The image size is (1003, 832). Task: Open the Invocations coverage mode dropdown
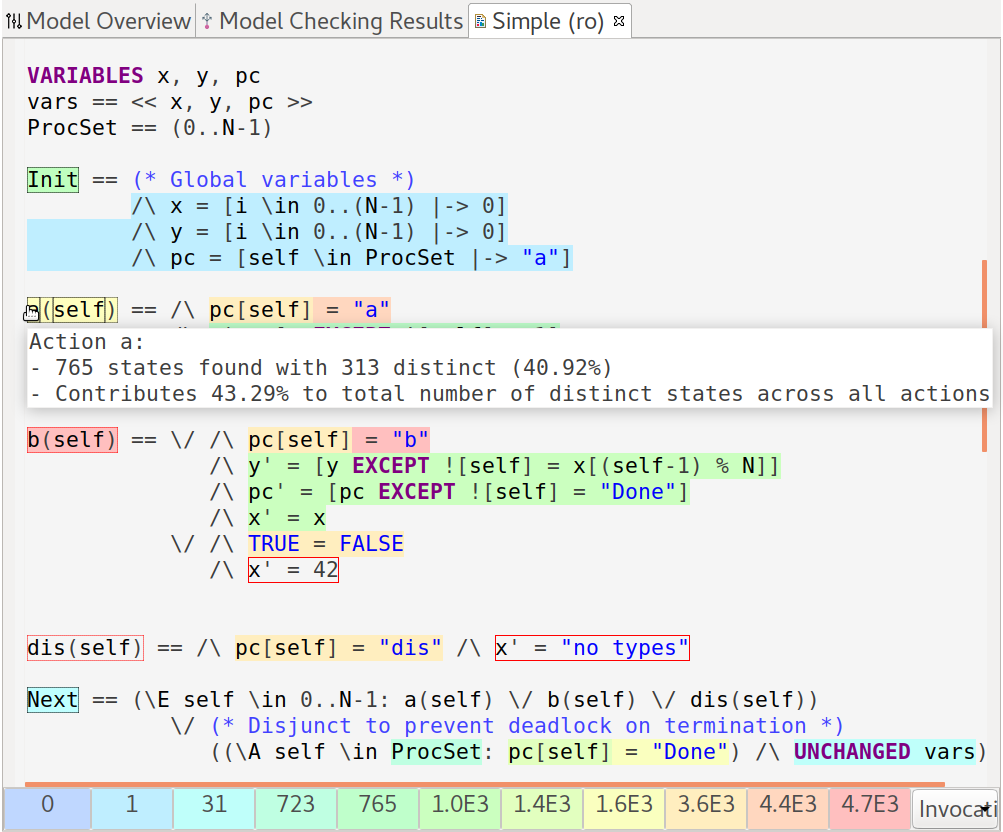956,809
